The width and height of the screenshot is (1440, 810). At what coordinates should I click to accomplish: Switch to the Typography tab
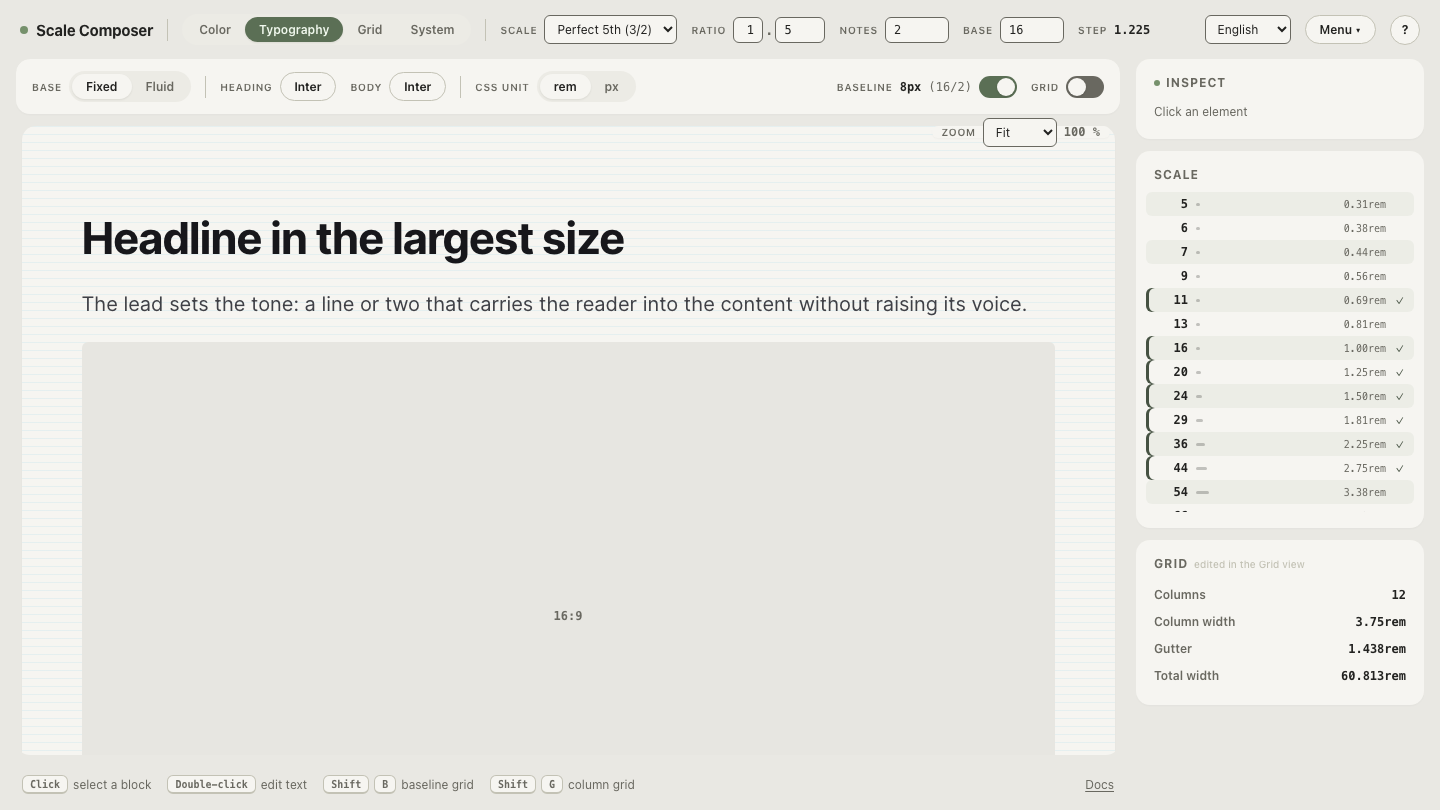pyautogui.click(x=294, y=30)
